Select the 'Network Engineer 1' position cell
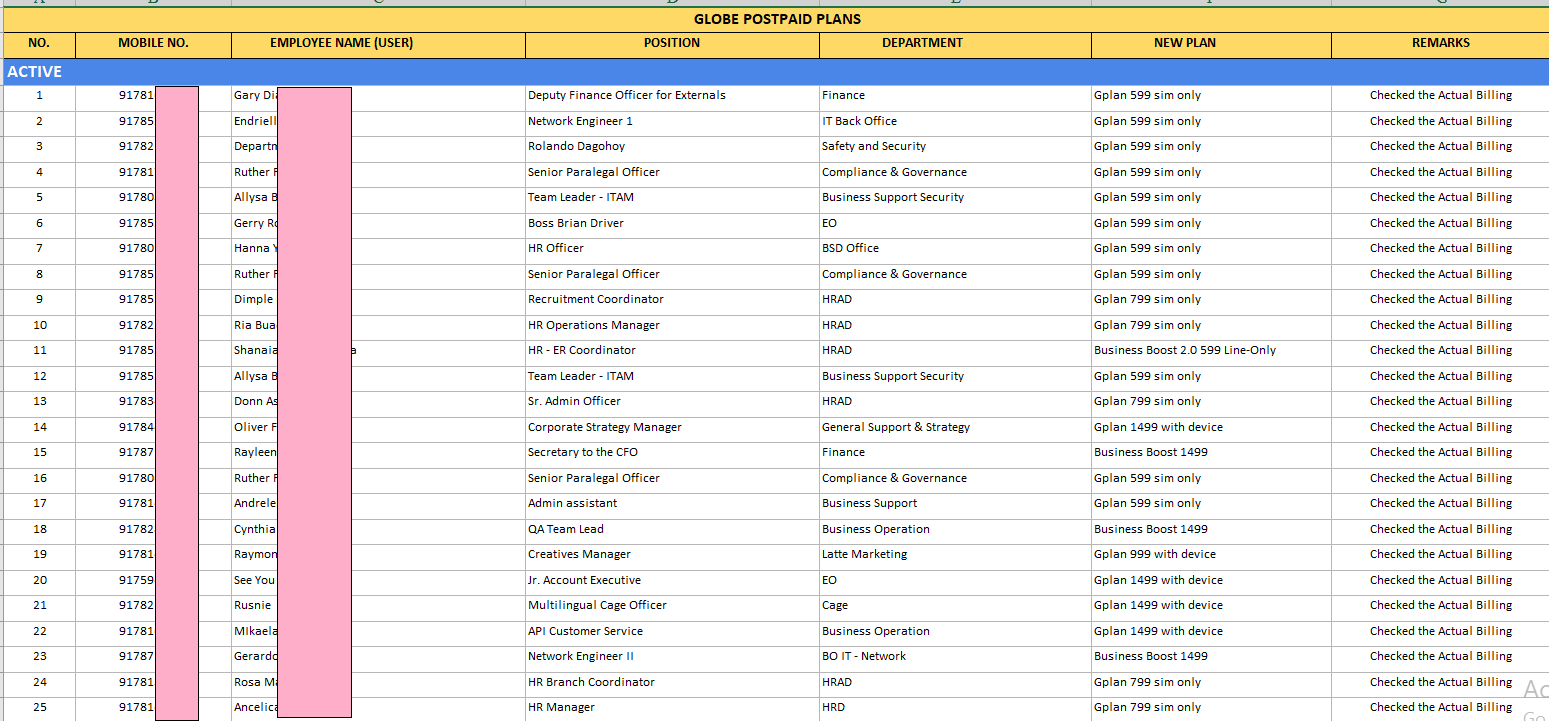1549x721 pixels. point(672,122)
